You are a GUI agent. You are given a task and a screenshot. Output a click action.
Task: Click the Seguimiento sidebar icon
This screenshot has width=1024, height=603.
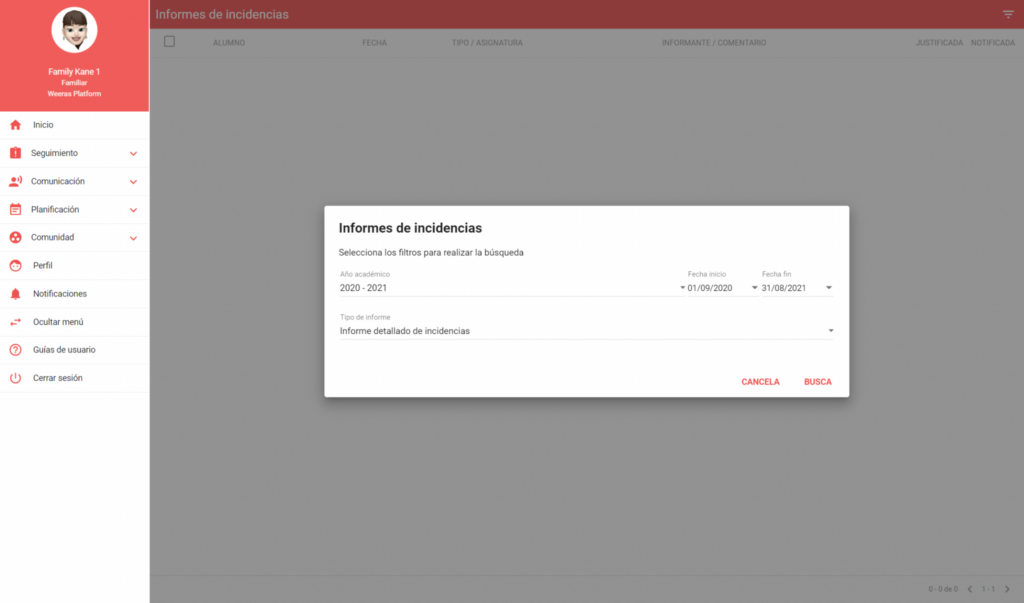click(15, 153)
